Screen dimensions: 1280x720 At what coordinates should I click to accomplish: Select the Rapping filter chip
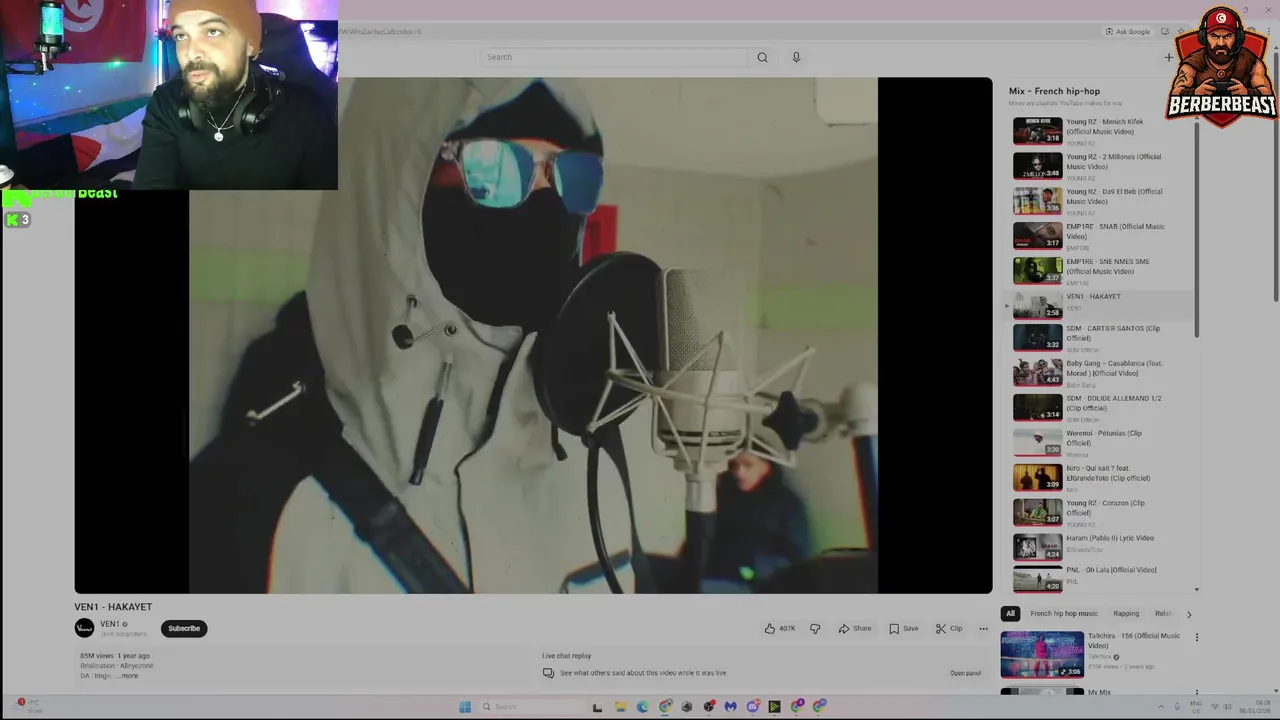1126,614
